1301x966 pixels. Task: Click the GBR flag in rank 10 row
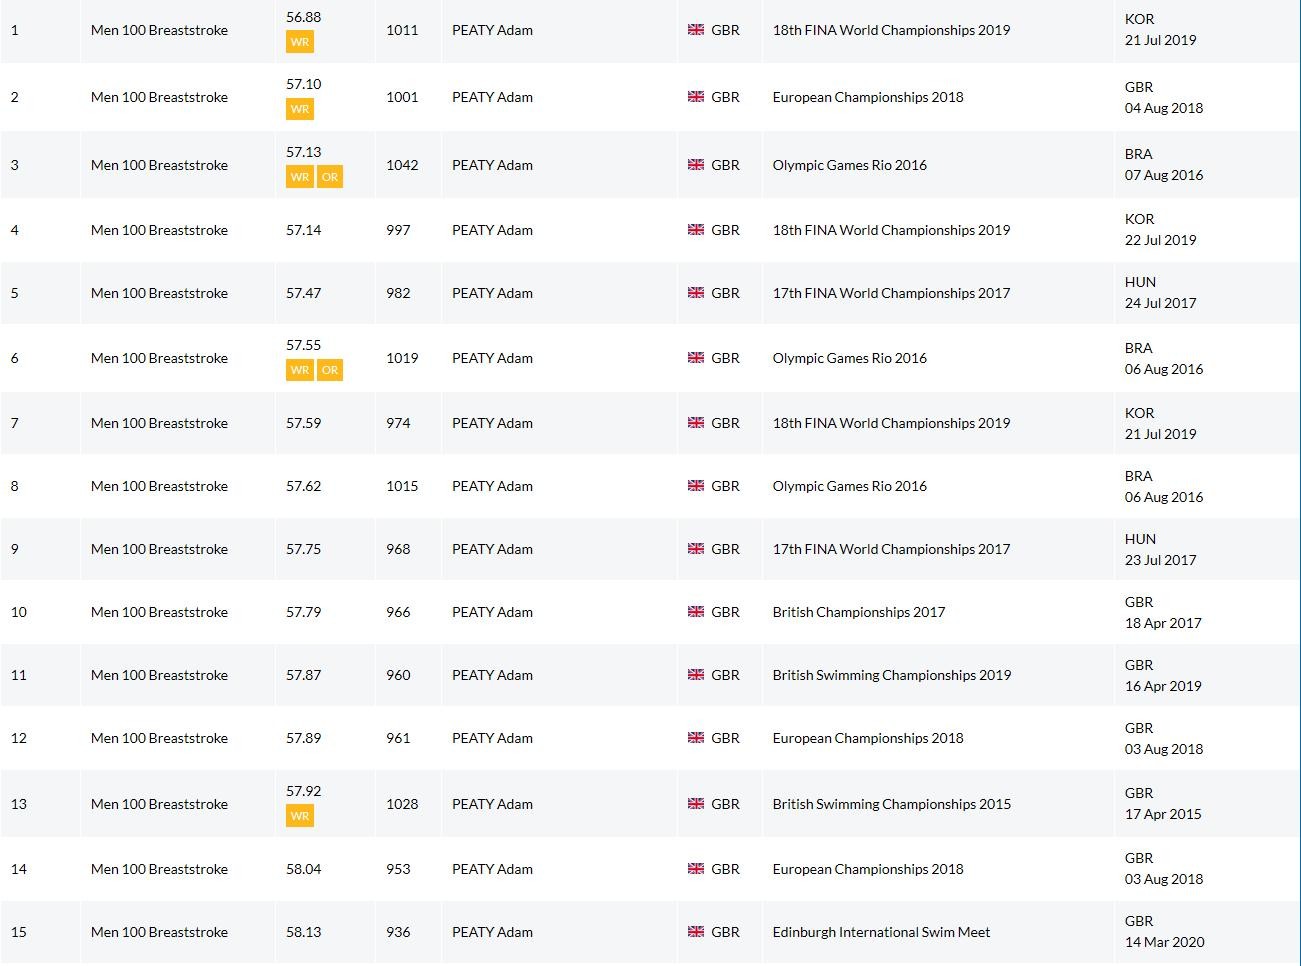696,612
